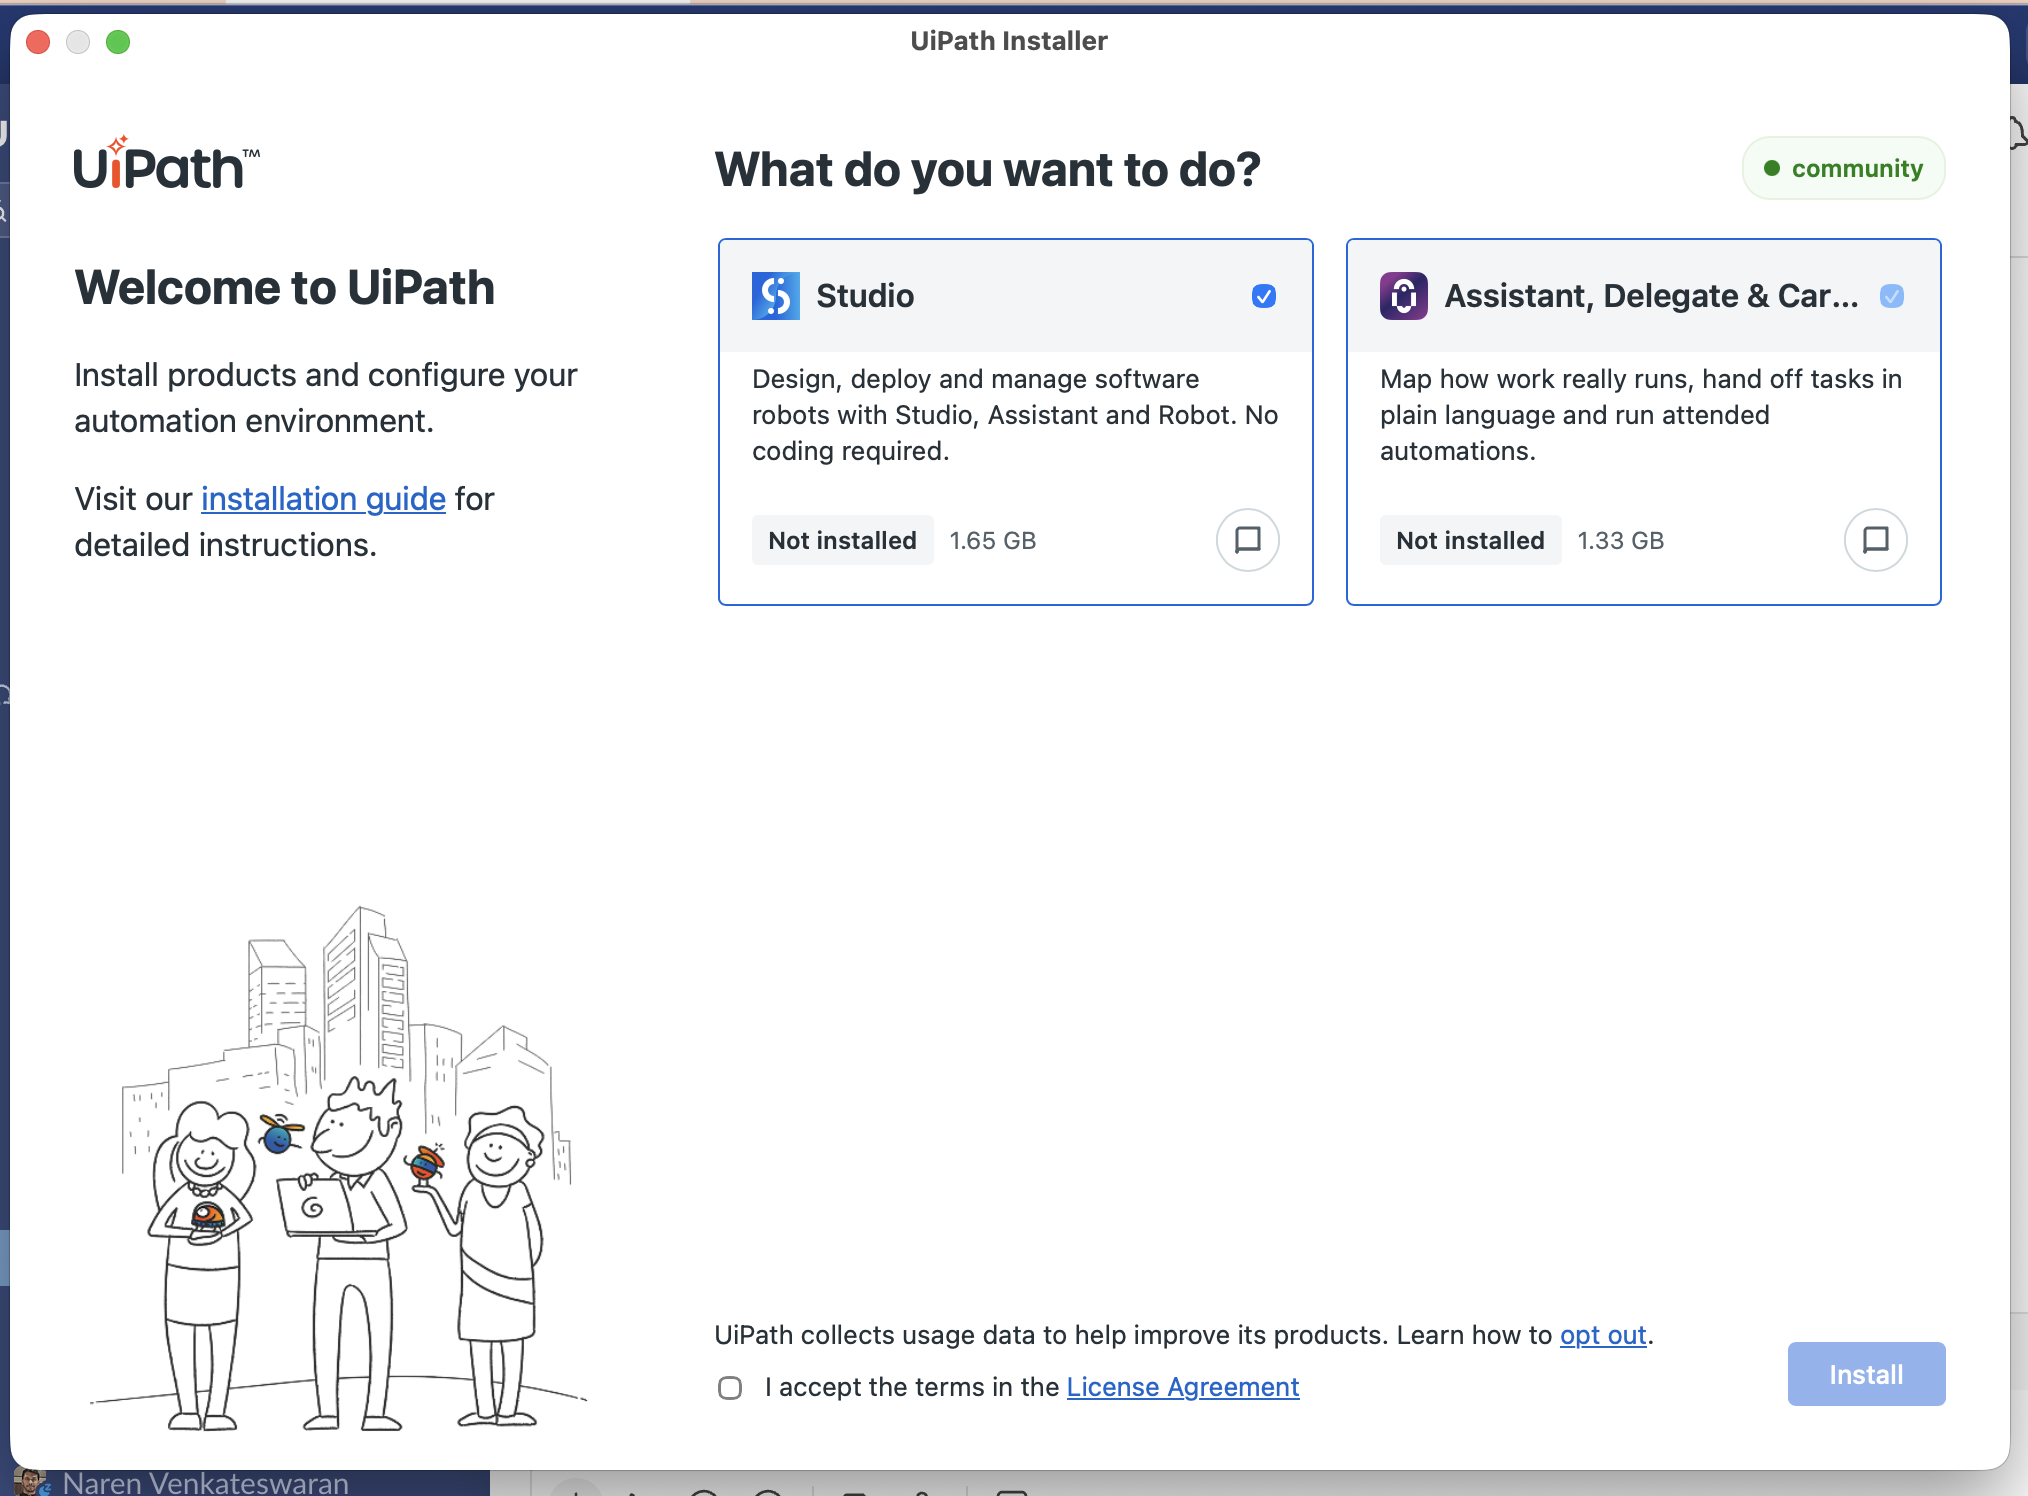Click the Welcome to UiPath heading
The height and width of the screenshot is (1496, 2028).
tap(285, 288)
